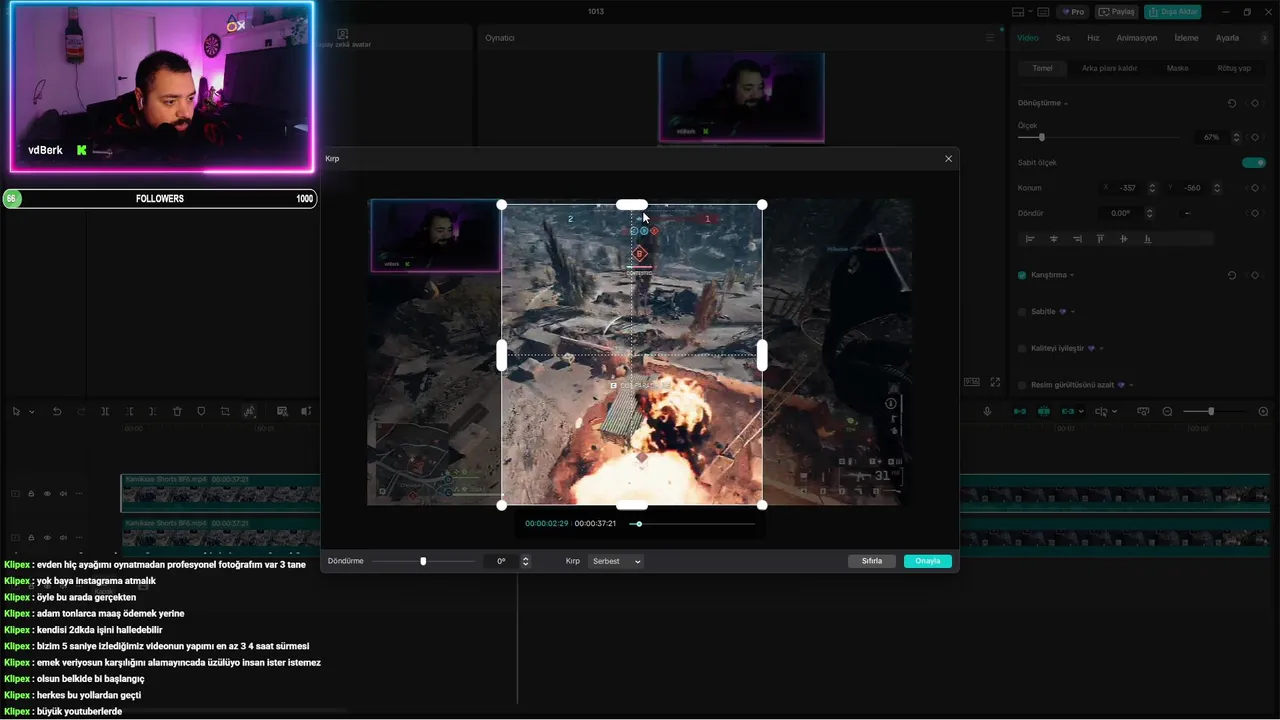
Task: Toggle main track magnet icon
Action: click(1020, 412)
